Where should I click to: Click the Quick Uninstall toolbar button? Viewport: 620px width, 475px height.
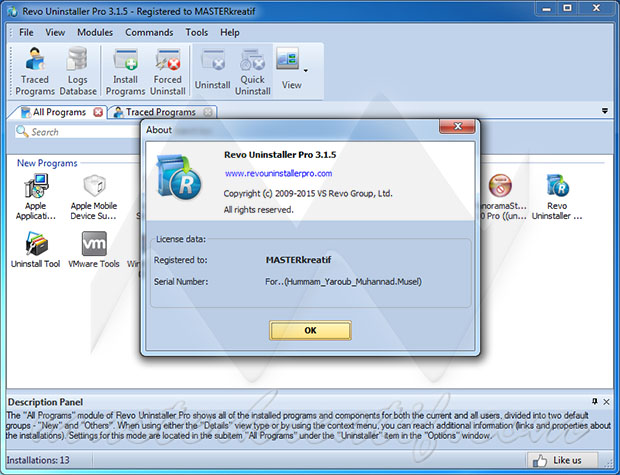pos(253,71)
